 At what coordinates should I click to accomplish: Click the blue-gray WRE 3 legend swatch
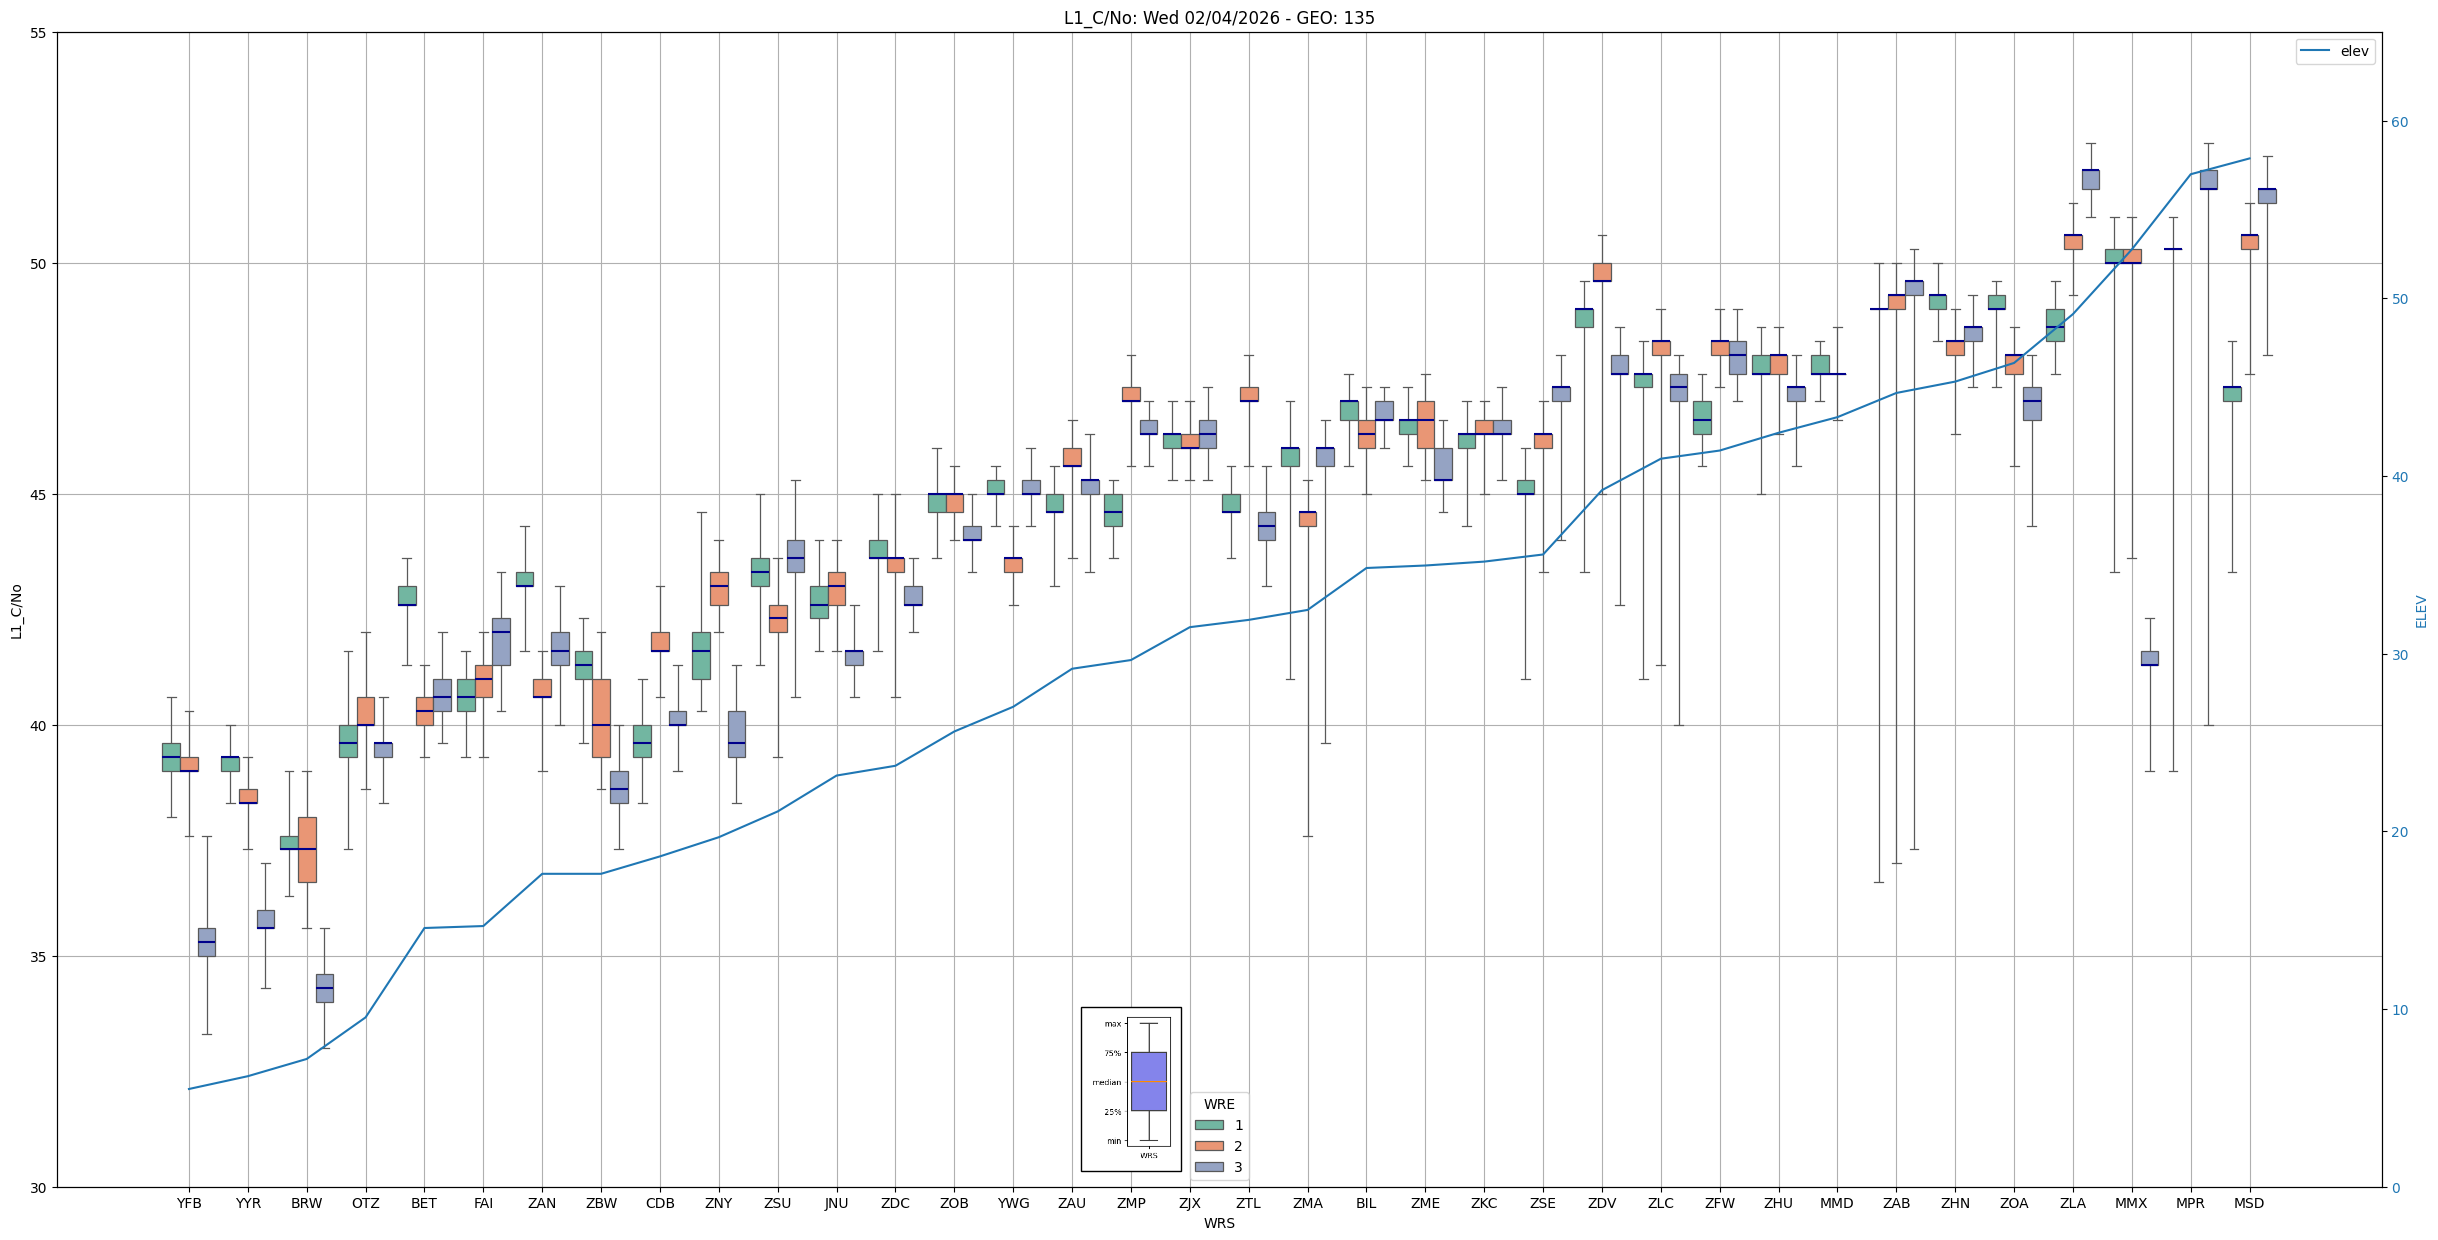pyautogui.click(x=1208, y=1167)
